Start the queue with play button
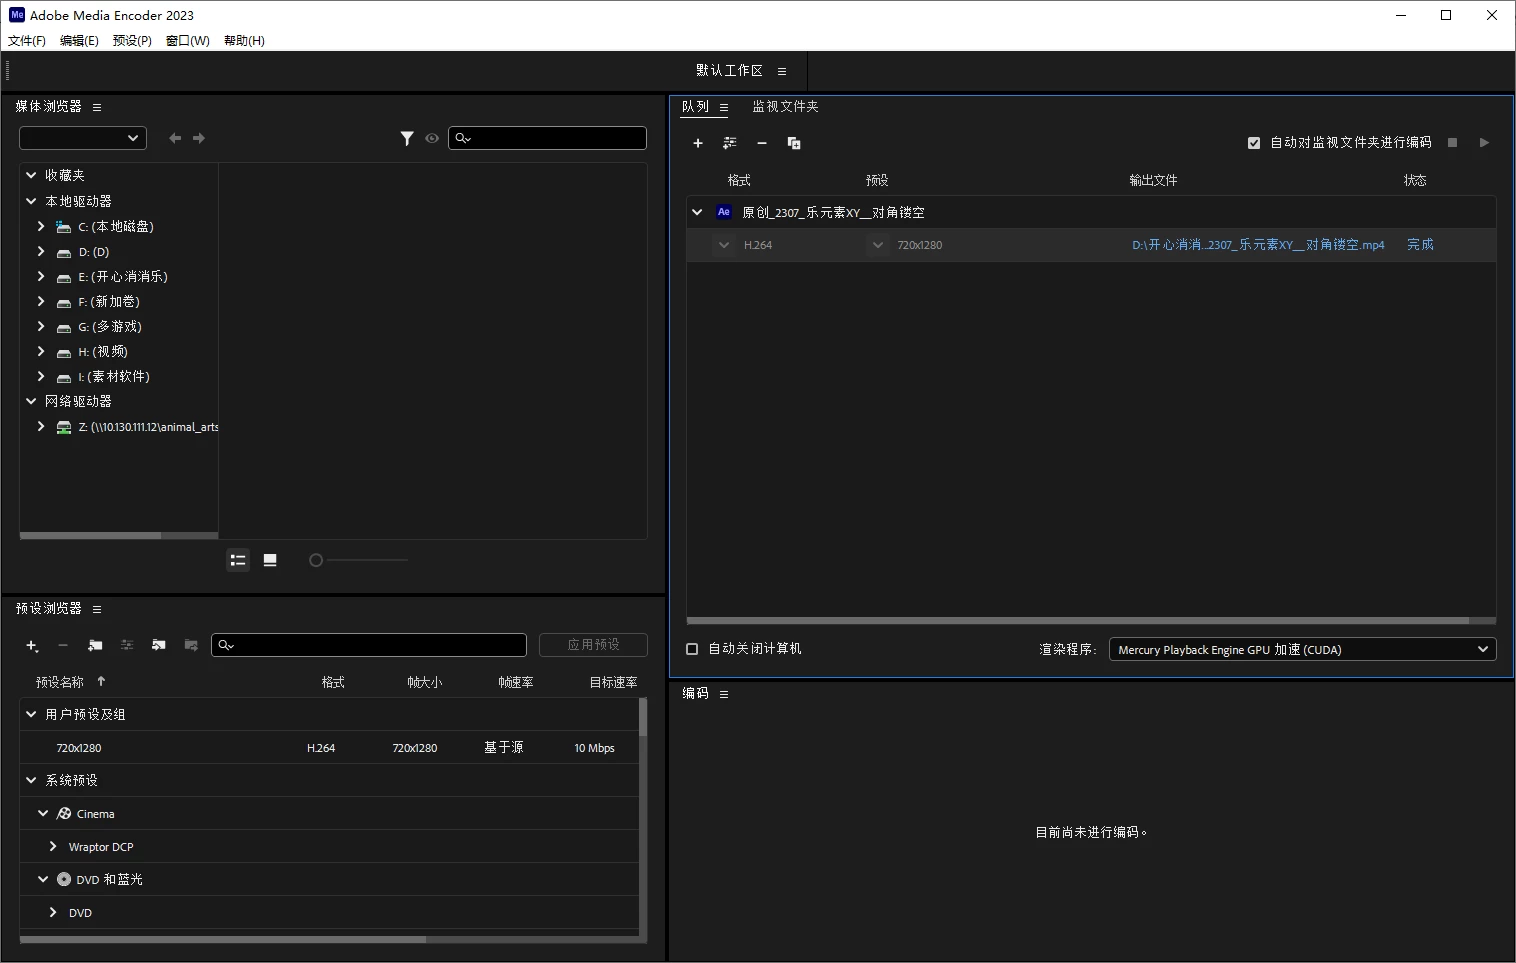 pos(1484,142)
